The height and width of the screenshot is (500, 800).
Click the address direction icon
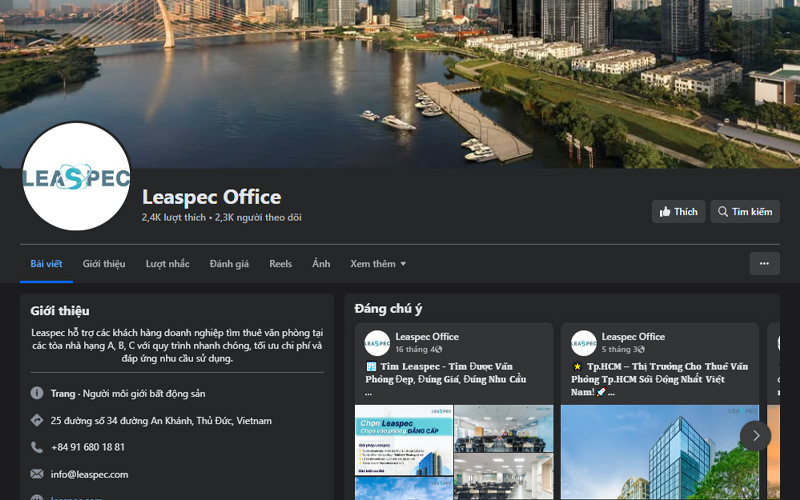37,420
